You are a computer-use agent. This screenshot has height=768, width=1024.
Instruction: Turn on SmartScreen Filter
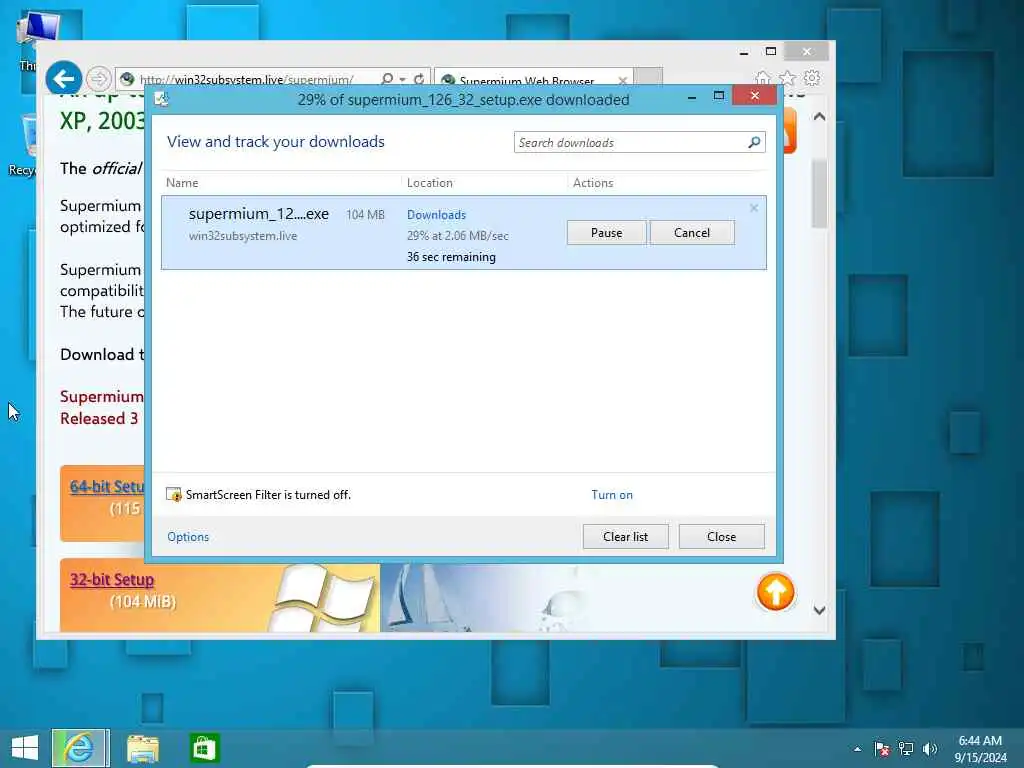(x=612, y=494)
